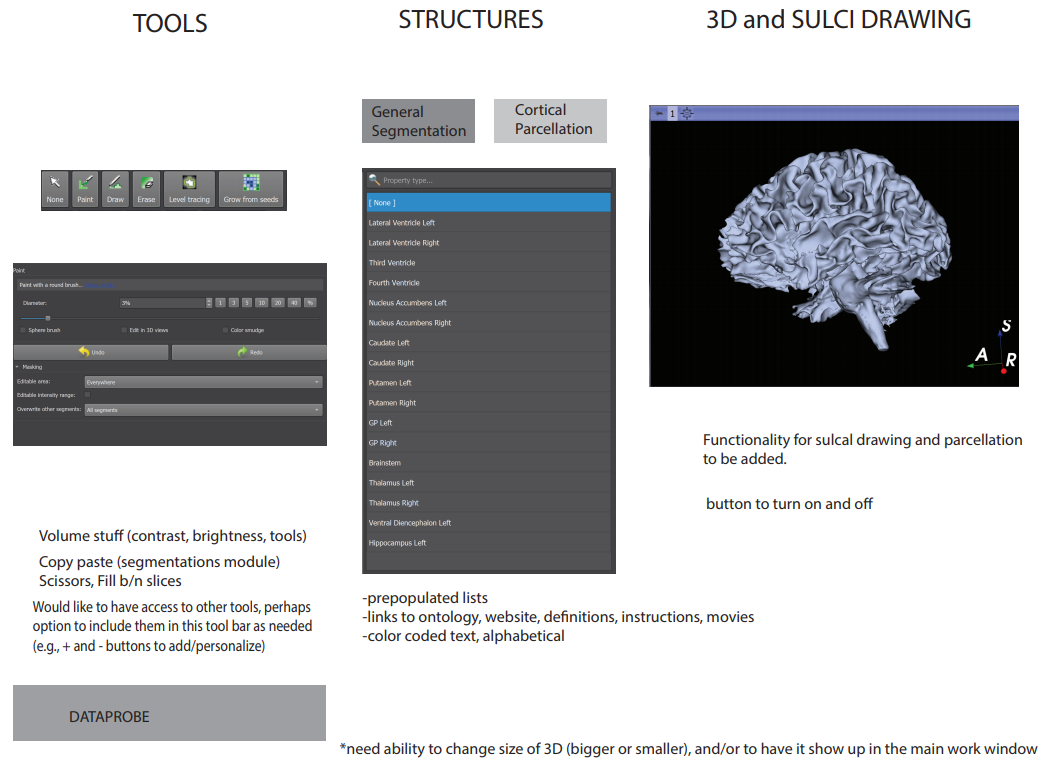This screenshot has width=1042, height=761.
Task: Switch to the Cortical Parcellation tab
Action: click(550, 120)
